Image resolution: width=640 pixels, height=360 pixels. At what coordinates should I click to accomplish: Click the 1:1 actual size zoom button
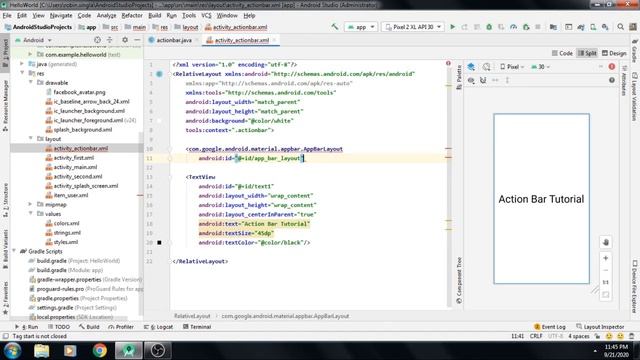click(606, 282)
